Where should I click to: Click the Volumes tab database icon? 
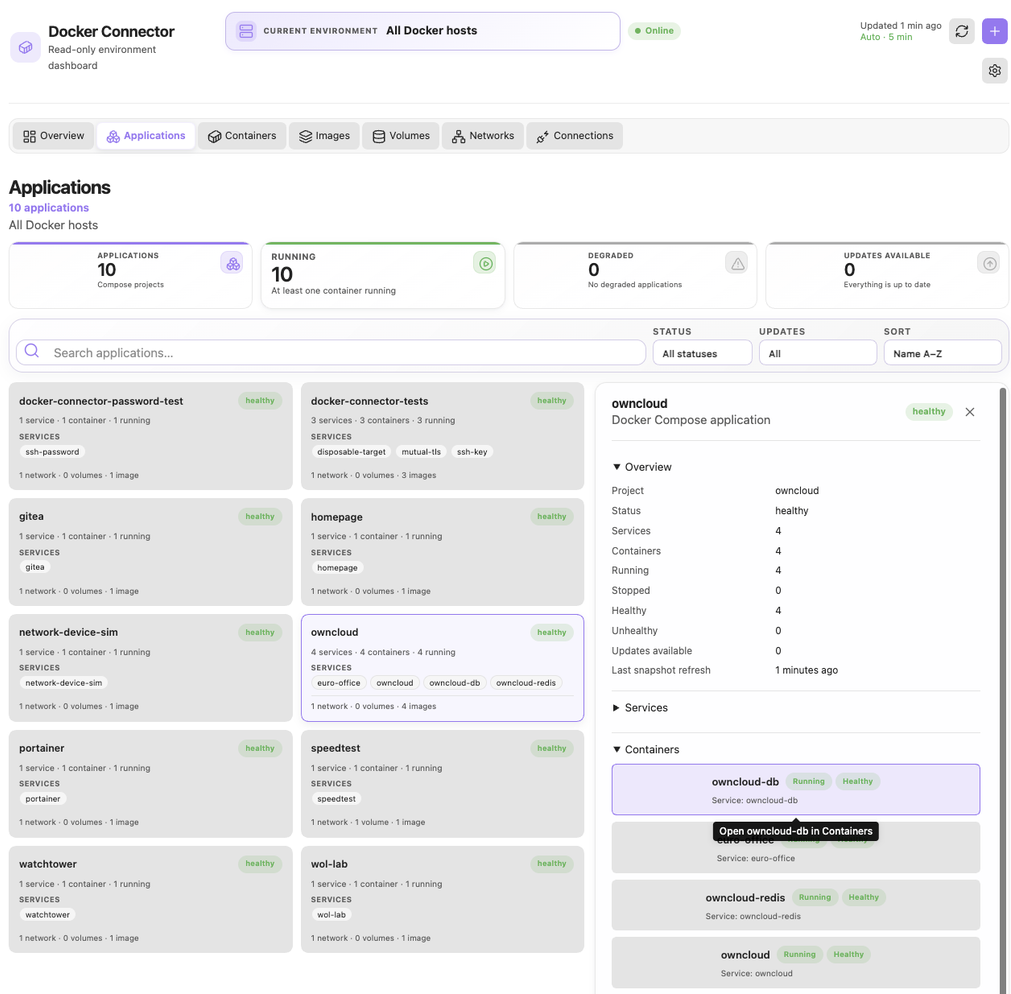378,136
